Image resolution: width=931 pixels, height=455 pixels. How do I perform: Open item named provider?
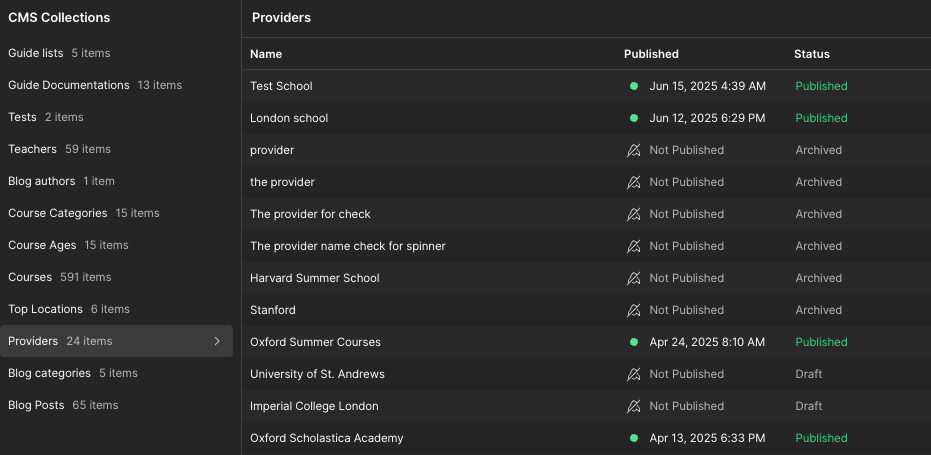tap(272, 150)
